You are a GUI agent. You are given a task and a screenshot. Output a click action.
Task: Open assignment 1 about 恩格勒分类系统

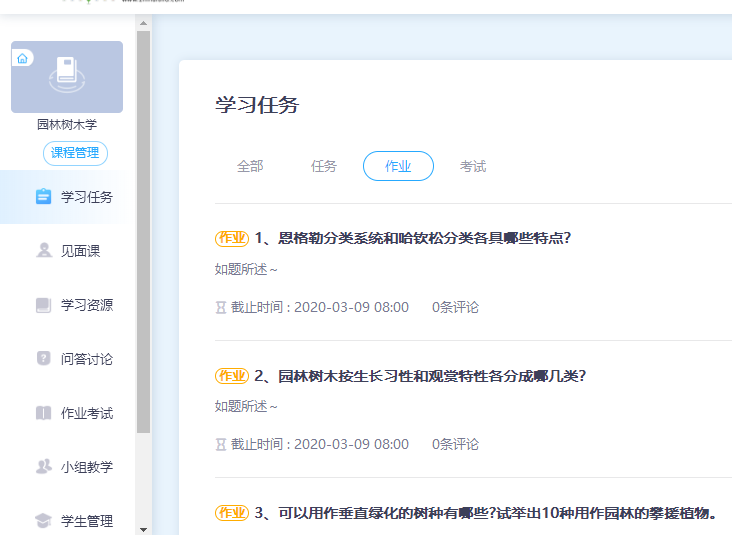(x=412, y=238)
